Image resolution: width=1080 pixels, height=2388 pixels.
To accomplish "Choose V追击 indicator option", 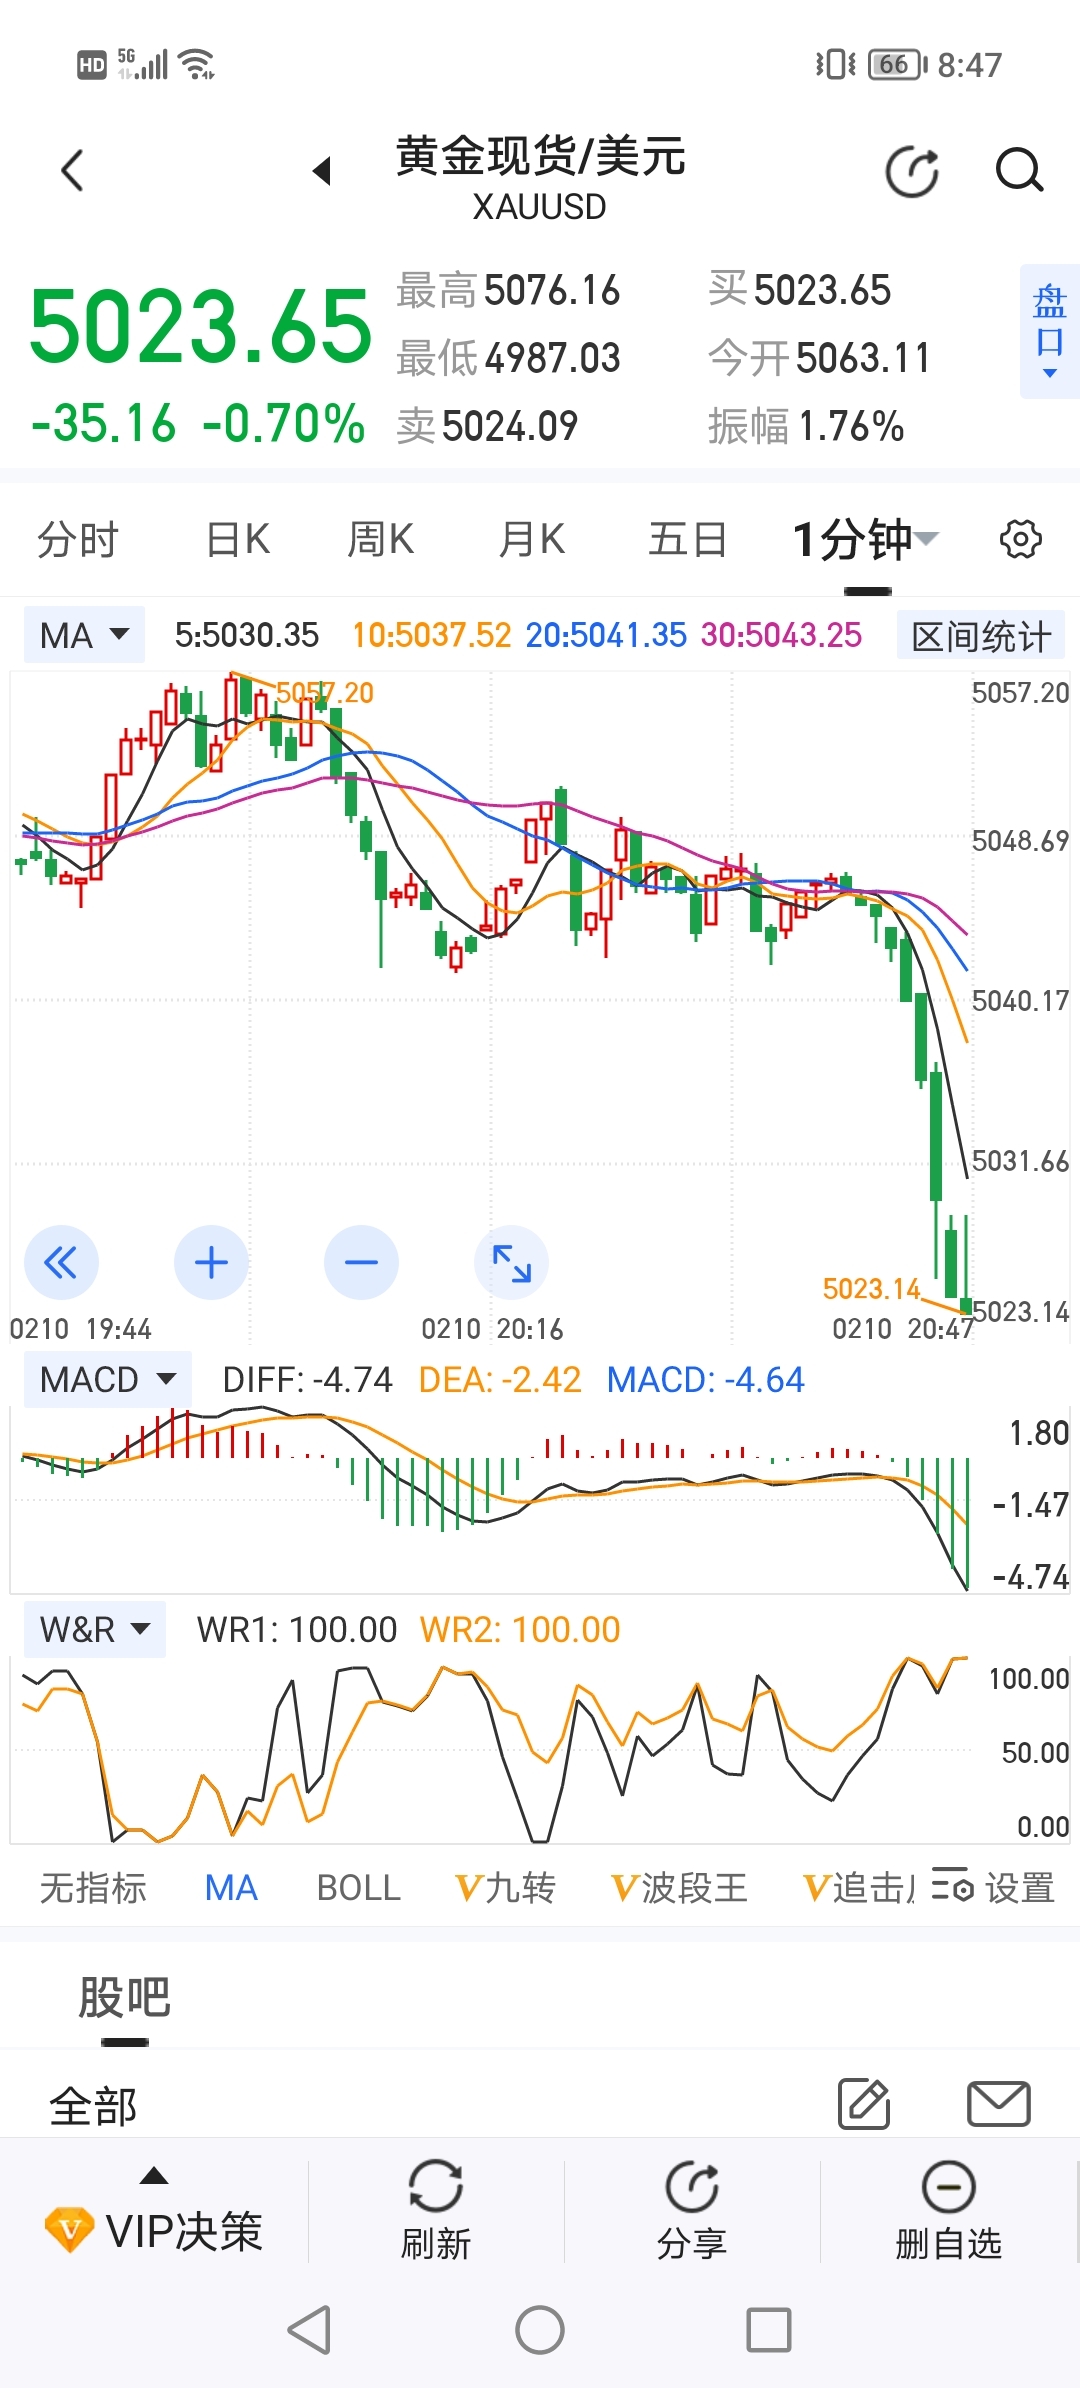I will click(x=859, y=1888).
